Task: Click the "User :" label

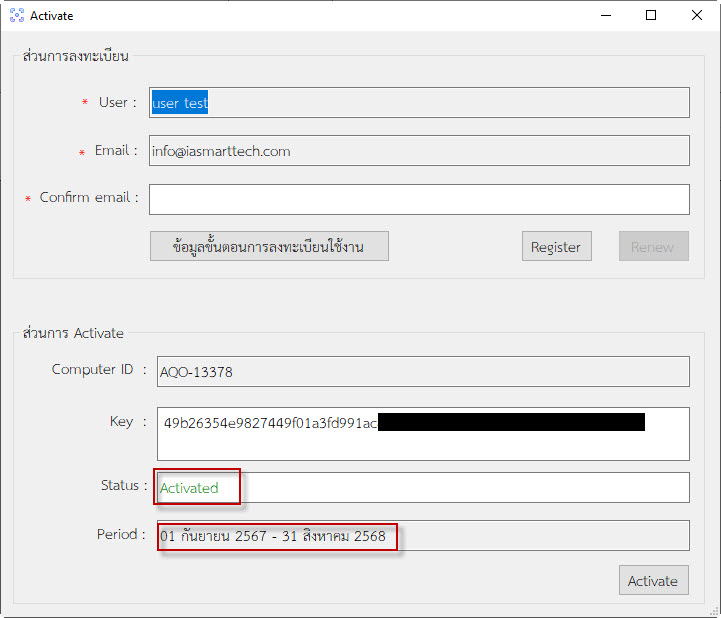Action: tap(118, 102)
